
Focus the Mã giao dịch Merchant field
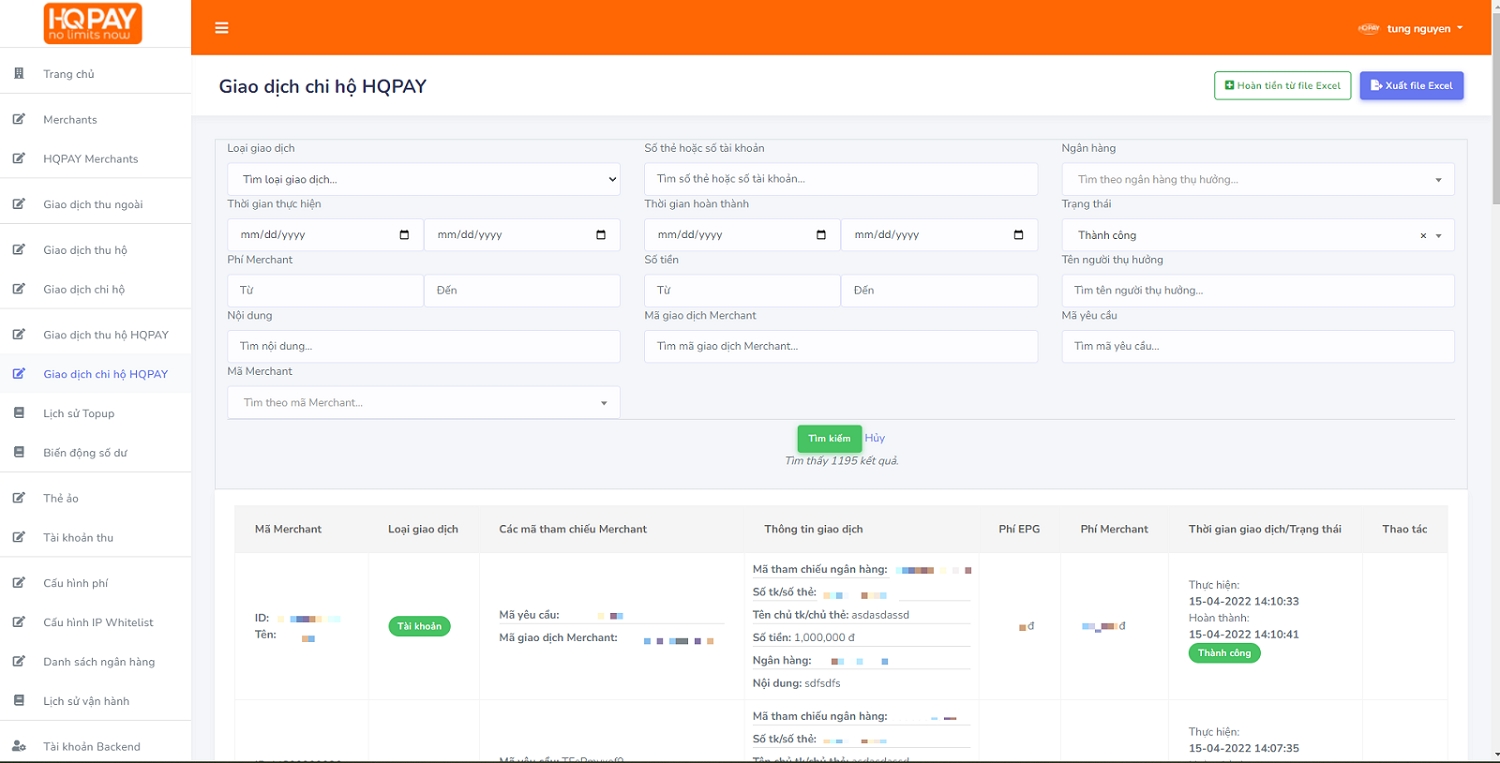841,346
